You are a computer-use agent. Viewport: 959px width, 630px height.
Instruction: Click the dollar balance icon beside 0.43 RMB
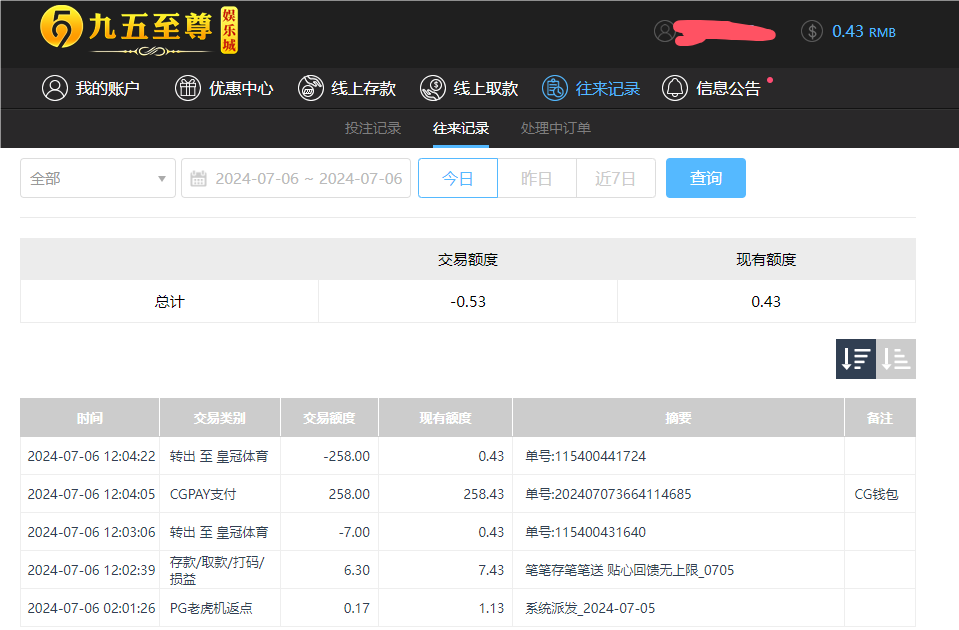click(810, 31)
